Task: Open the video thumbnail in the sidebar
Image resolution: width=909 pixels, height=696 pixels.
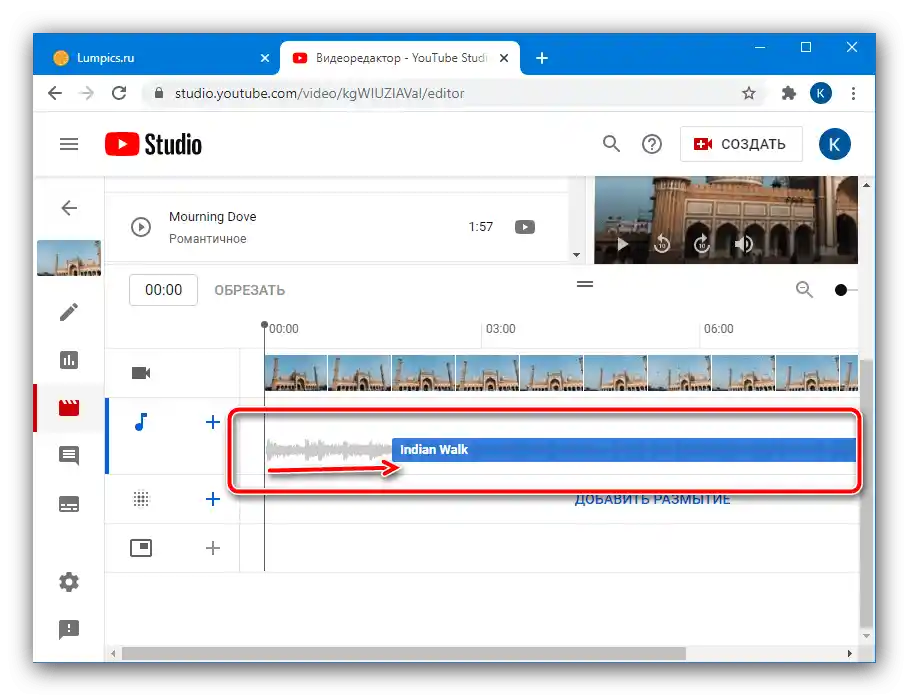Action: pyautogui.click(x=69, y=257)
